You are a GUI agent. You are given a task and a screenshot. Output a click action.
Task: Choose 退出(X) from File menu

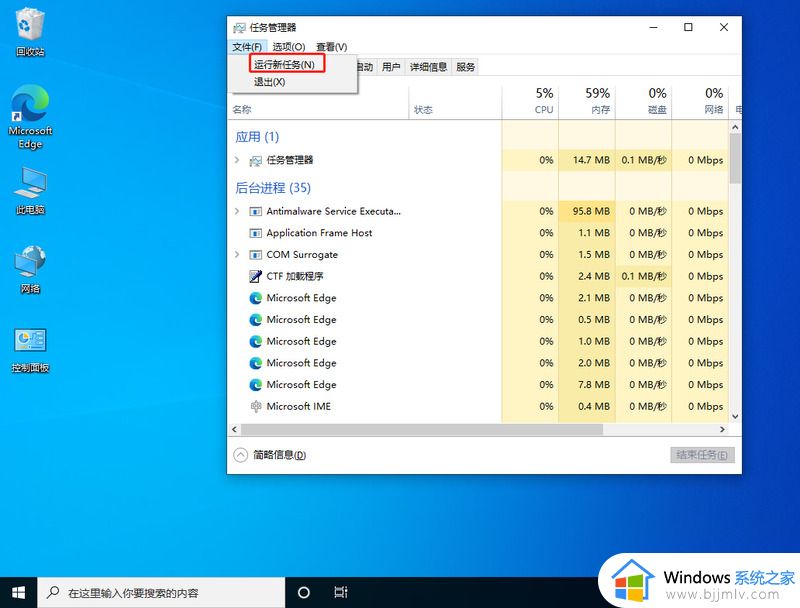tap(269, 82)
